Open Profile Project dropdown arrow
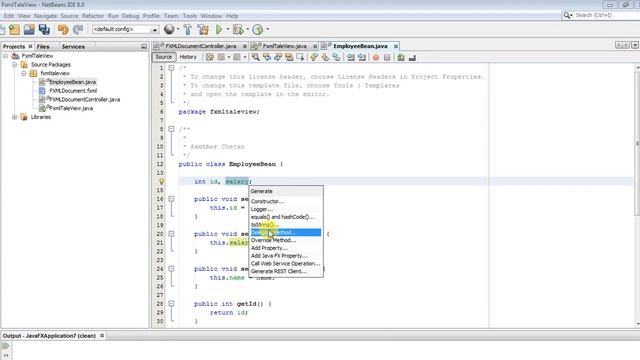 [x=268, y=29]
